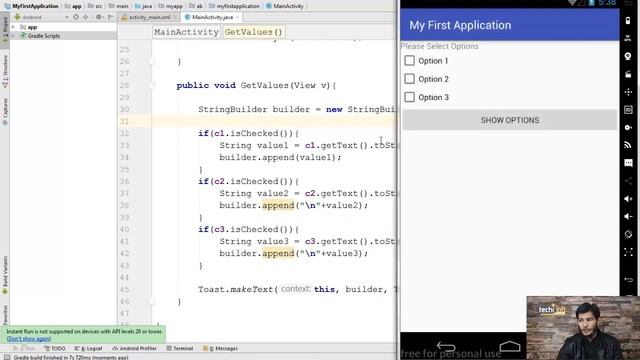Click the java breadcrumb folder
The height and width of the screenshot is (360, 640).
(144, 6)
